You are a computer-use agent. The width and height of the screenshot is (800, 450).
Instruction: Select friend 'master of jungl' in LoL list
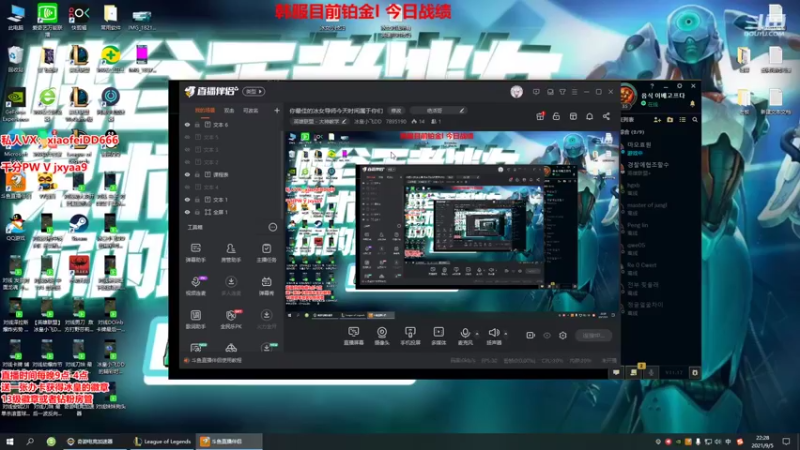point(659,208)
